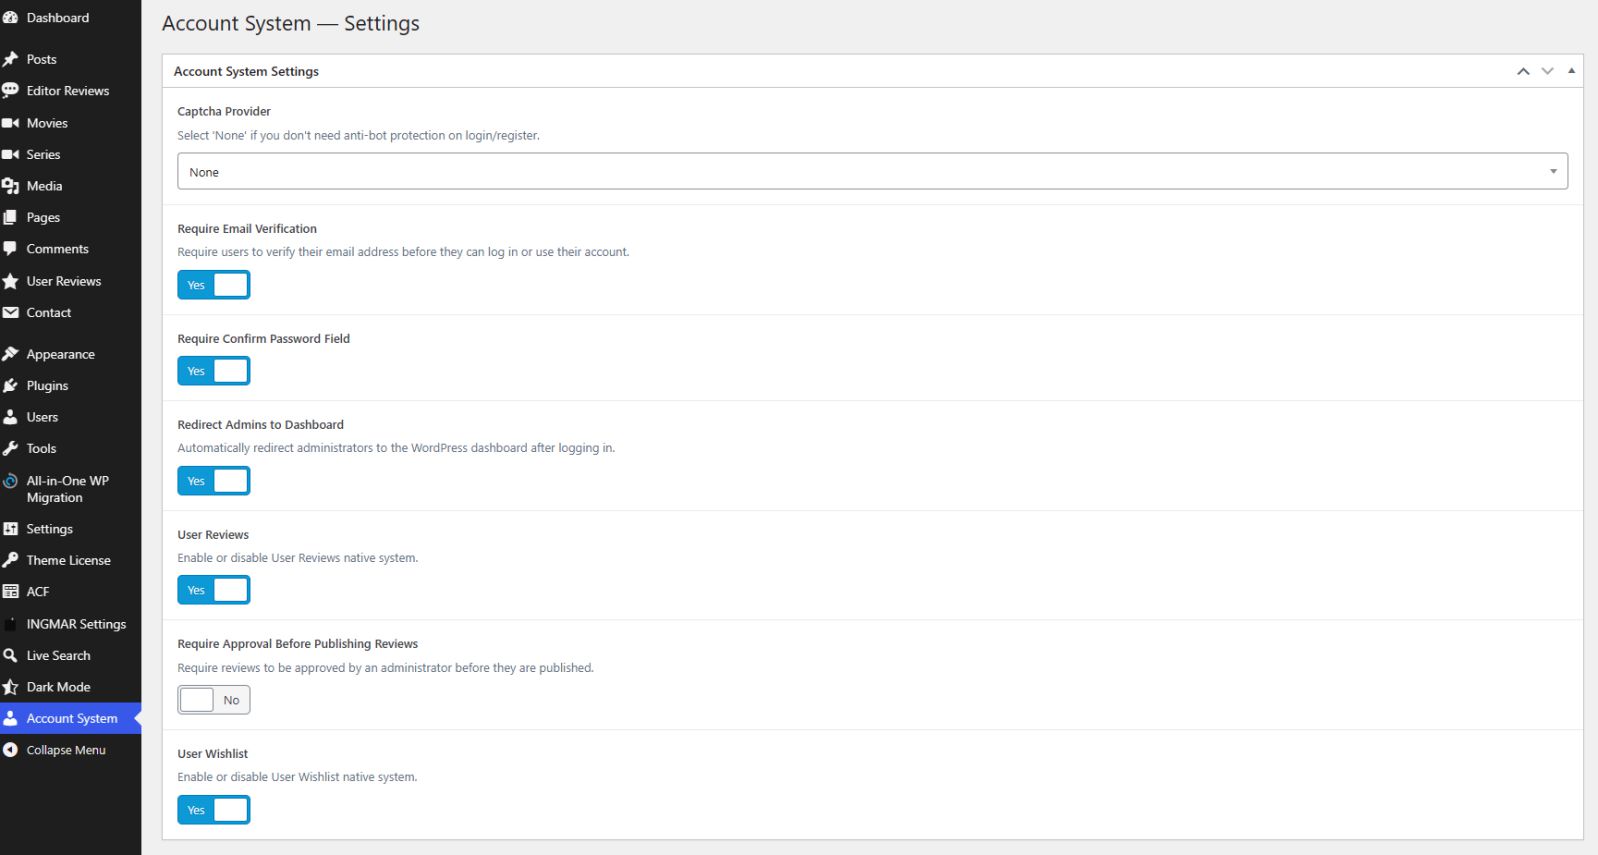Click the Plugins plug icon
The height and width of the screenshot is (855, 1598).
[x=10, y=386]
